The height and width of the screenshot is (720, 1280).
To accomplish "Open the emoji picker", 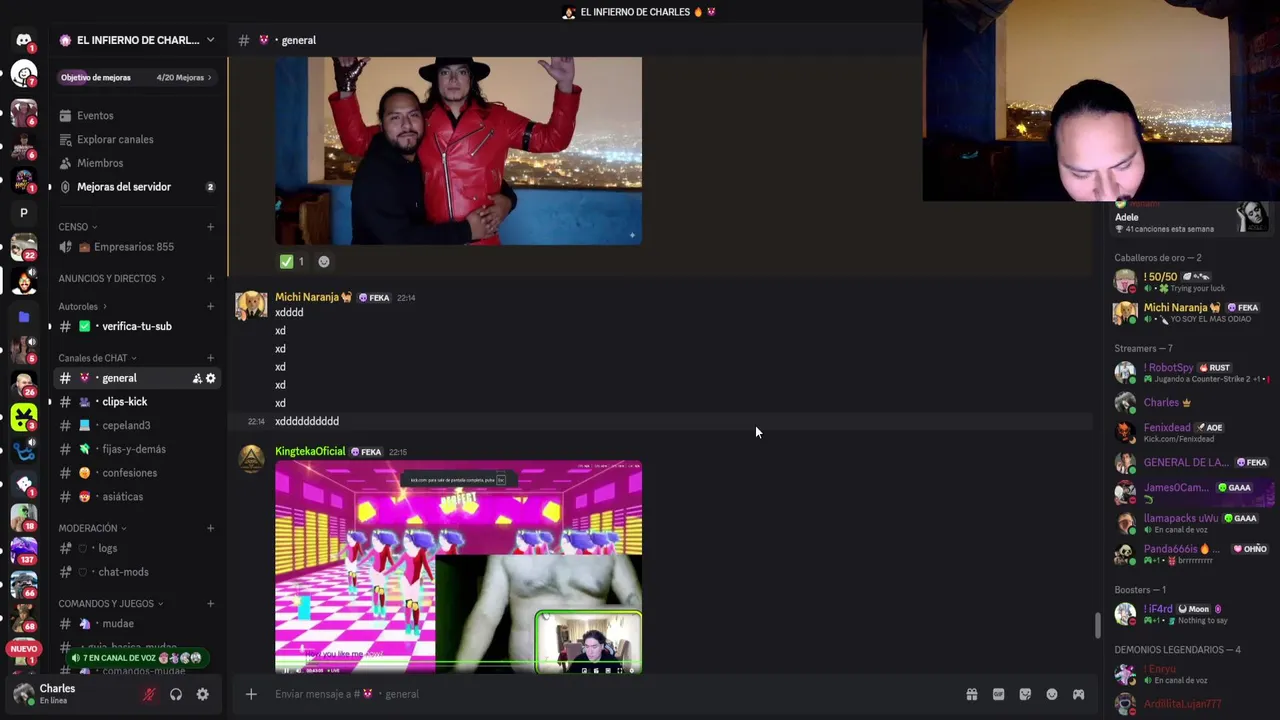I will (x=1052, y=694).
